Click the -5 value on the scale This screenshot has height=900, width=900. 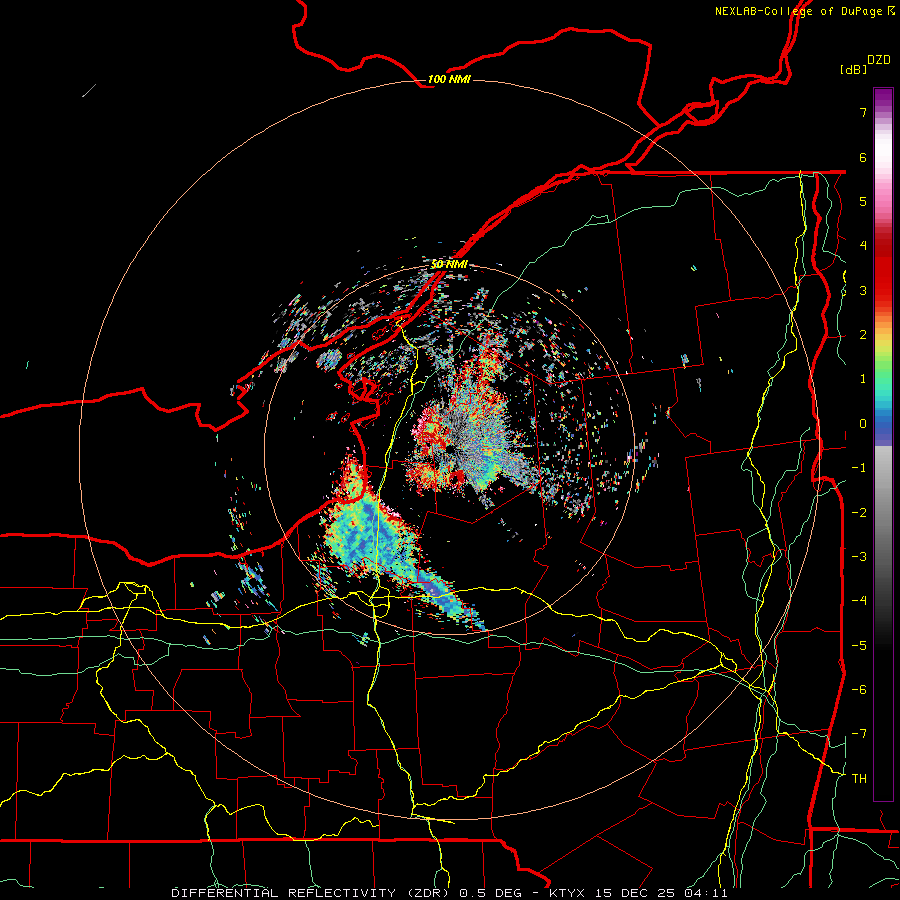coord(859,645)
